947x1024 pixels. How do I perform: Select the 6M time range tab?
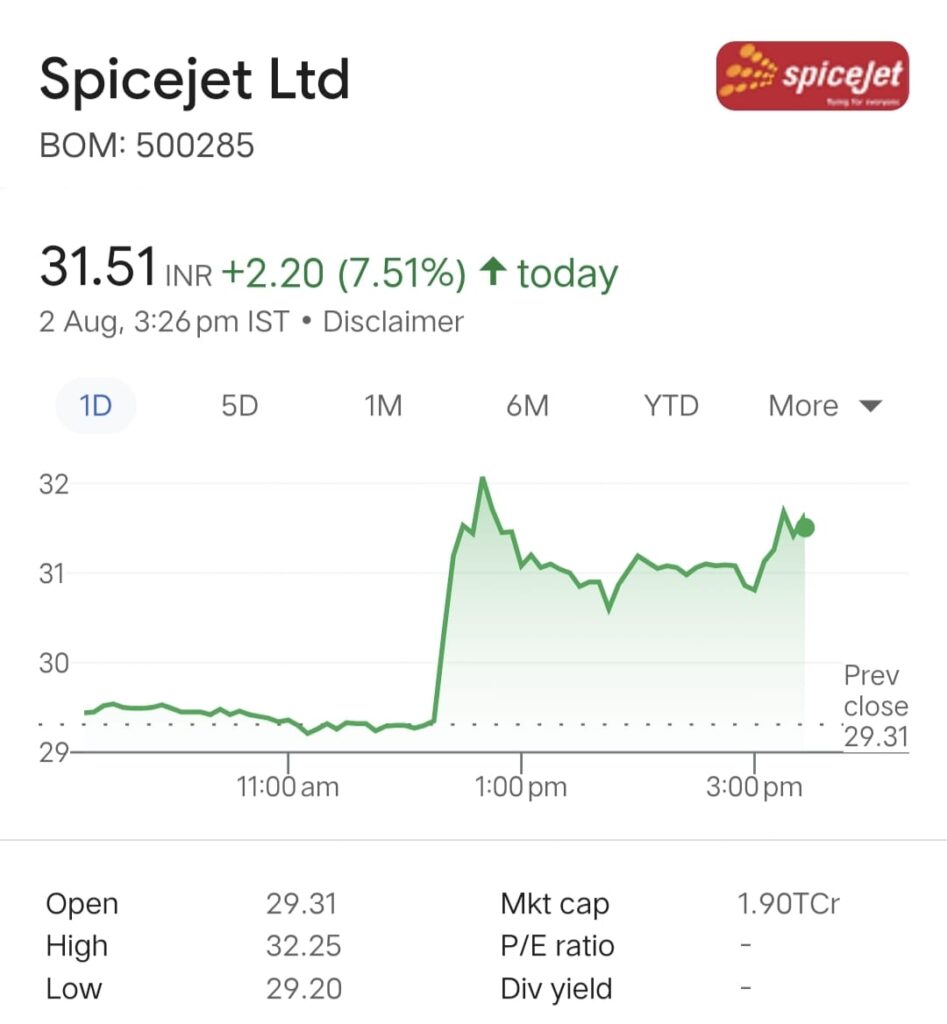[x=527, y=406]
